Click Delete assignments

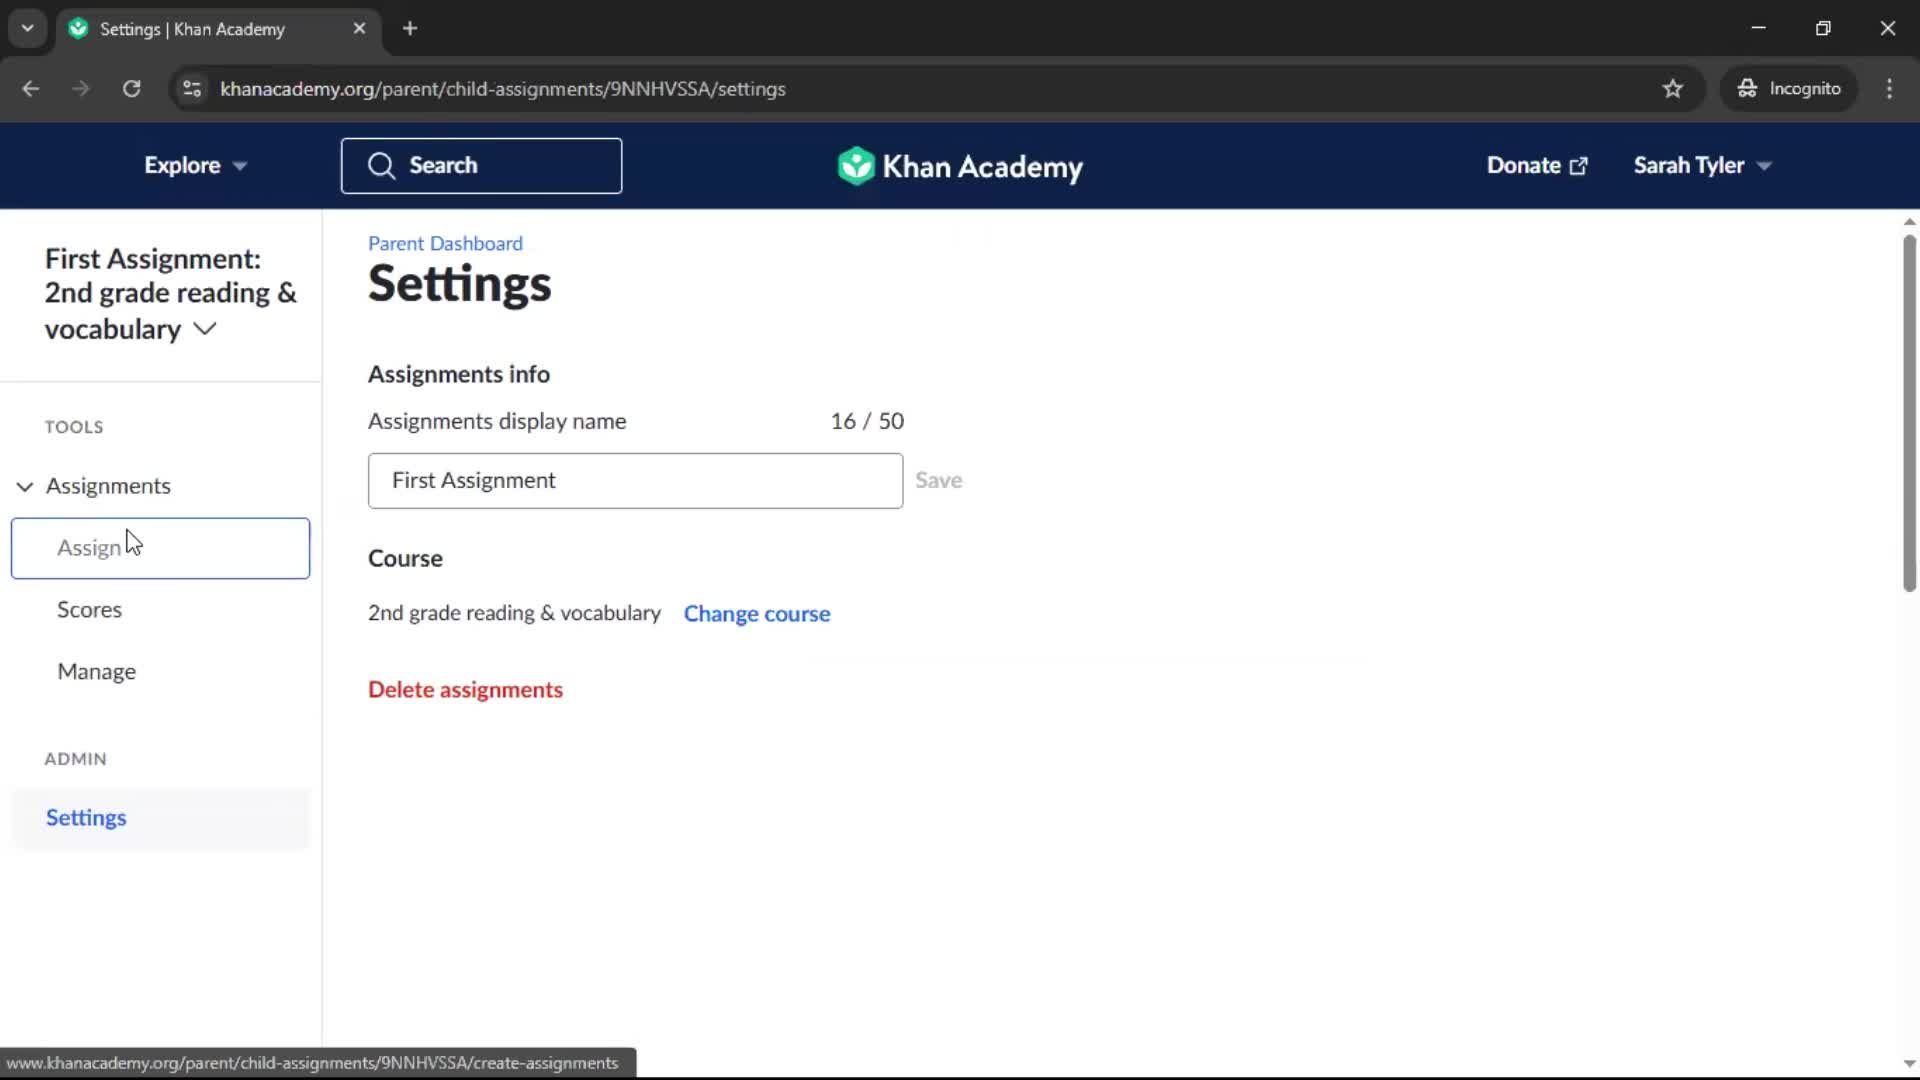(x=465, y=690)
